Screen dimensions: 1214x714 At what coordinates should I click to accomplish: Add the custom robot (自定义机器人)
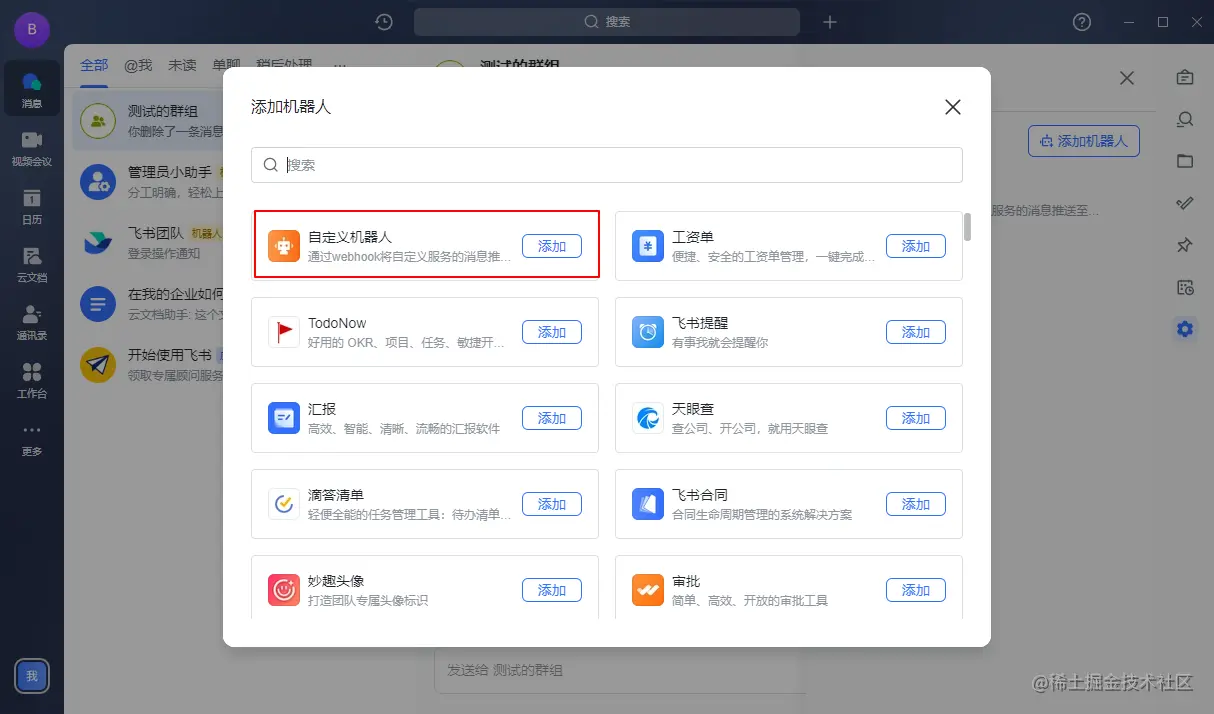coord(552,246)
